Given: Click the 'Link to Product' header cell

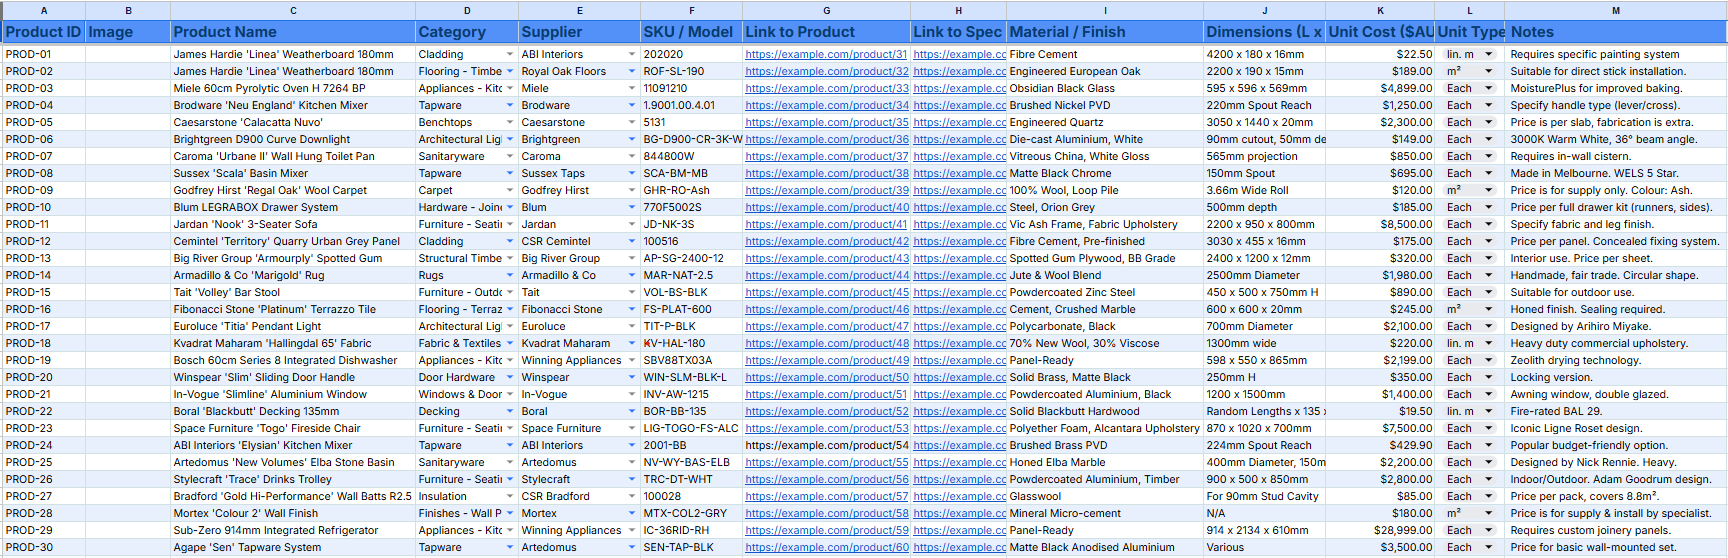Looking at the screenshot, I should click(826, 32).
